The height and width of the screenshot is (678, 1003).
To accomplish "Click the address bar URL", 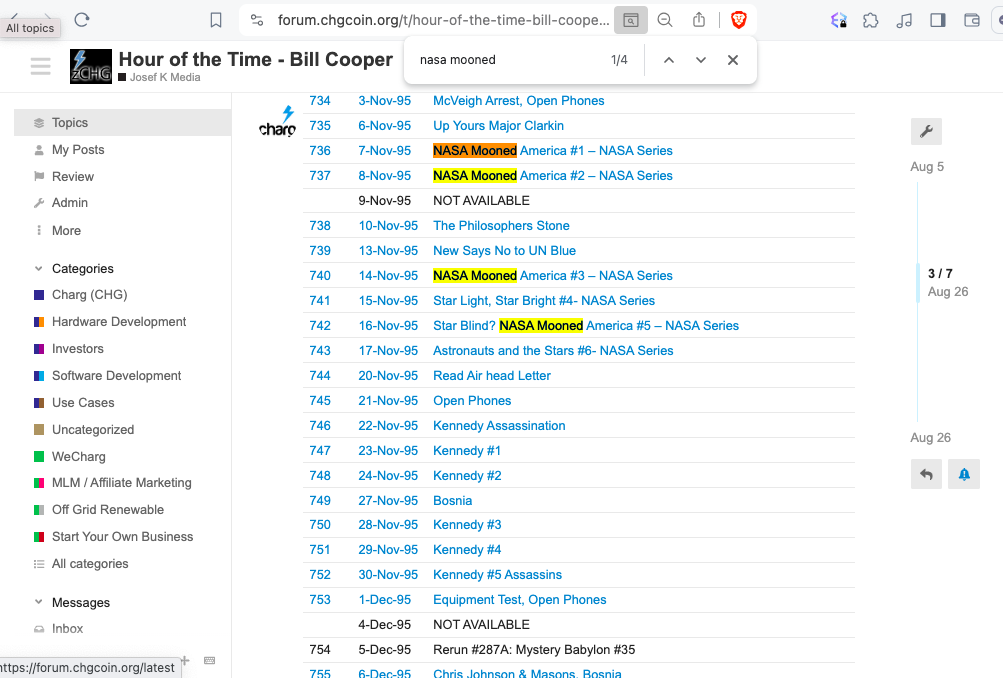I will coord(443,20).
